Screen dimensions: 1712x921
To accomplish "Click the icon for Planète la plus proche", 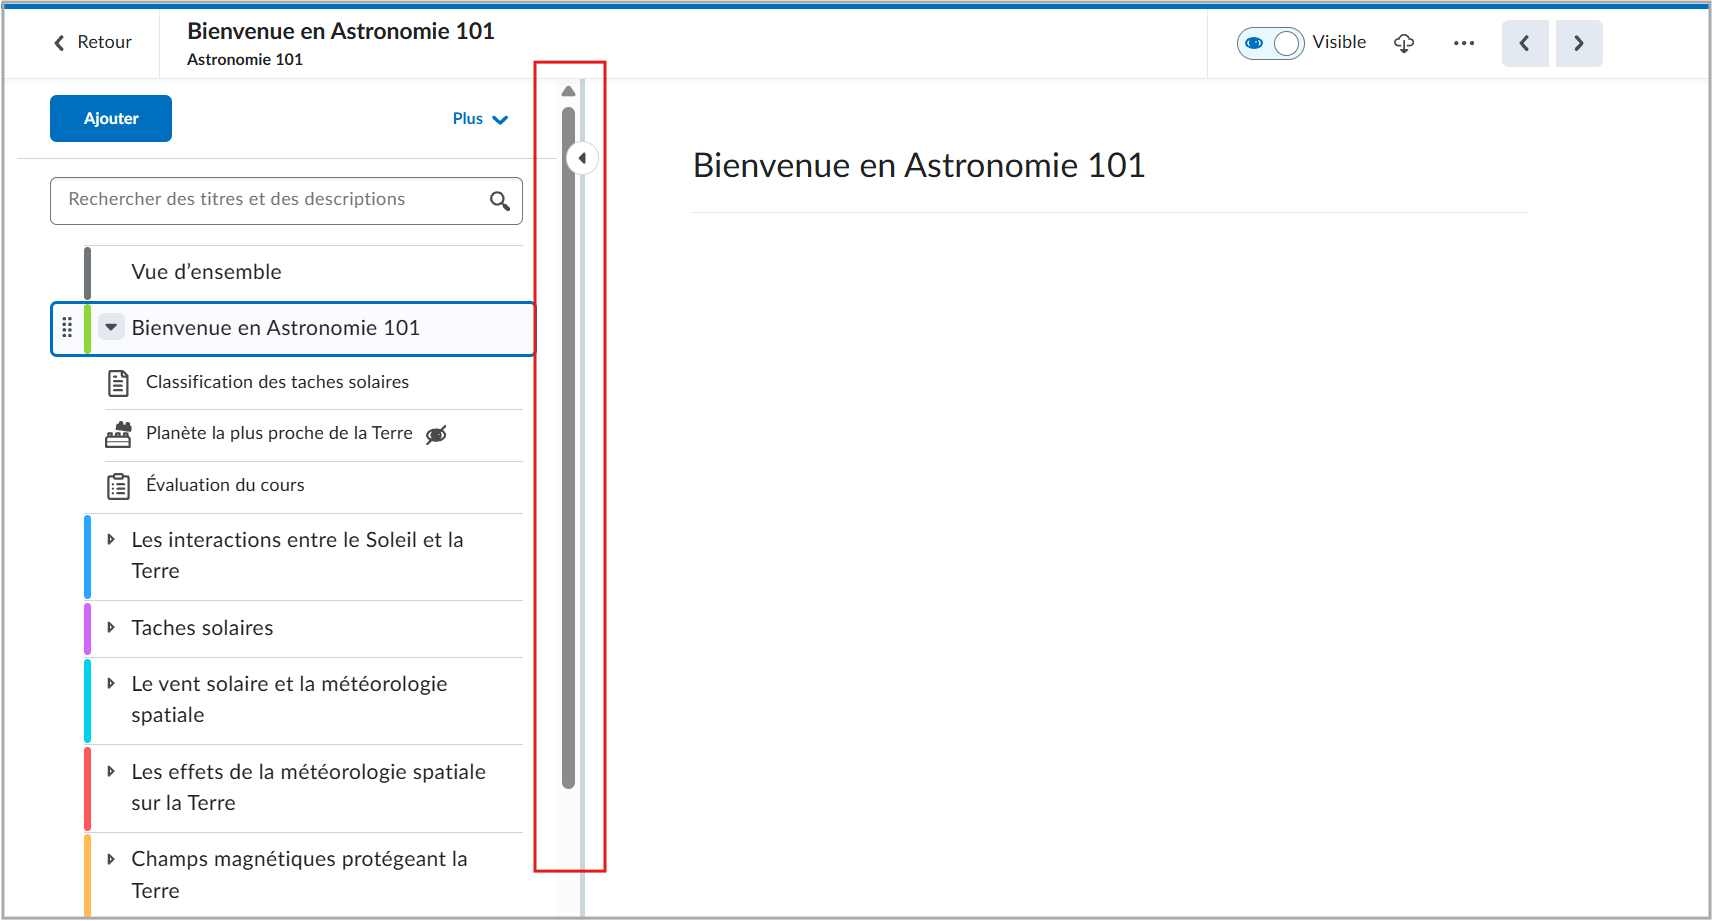I will coord(118,434).
